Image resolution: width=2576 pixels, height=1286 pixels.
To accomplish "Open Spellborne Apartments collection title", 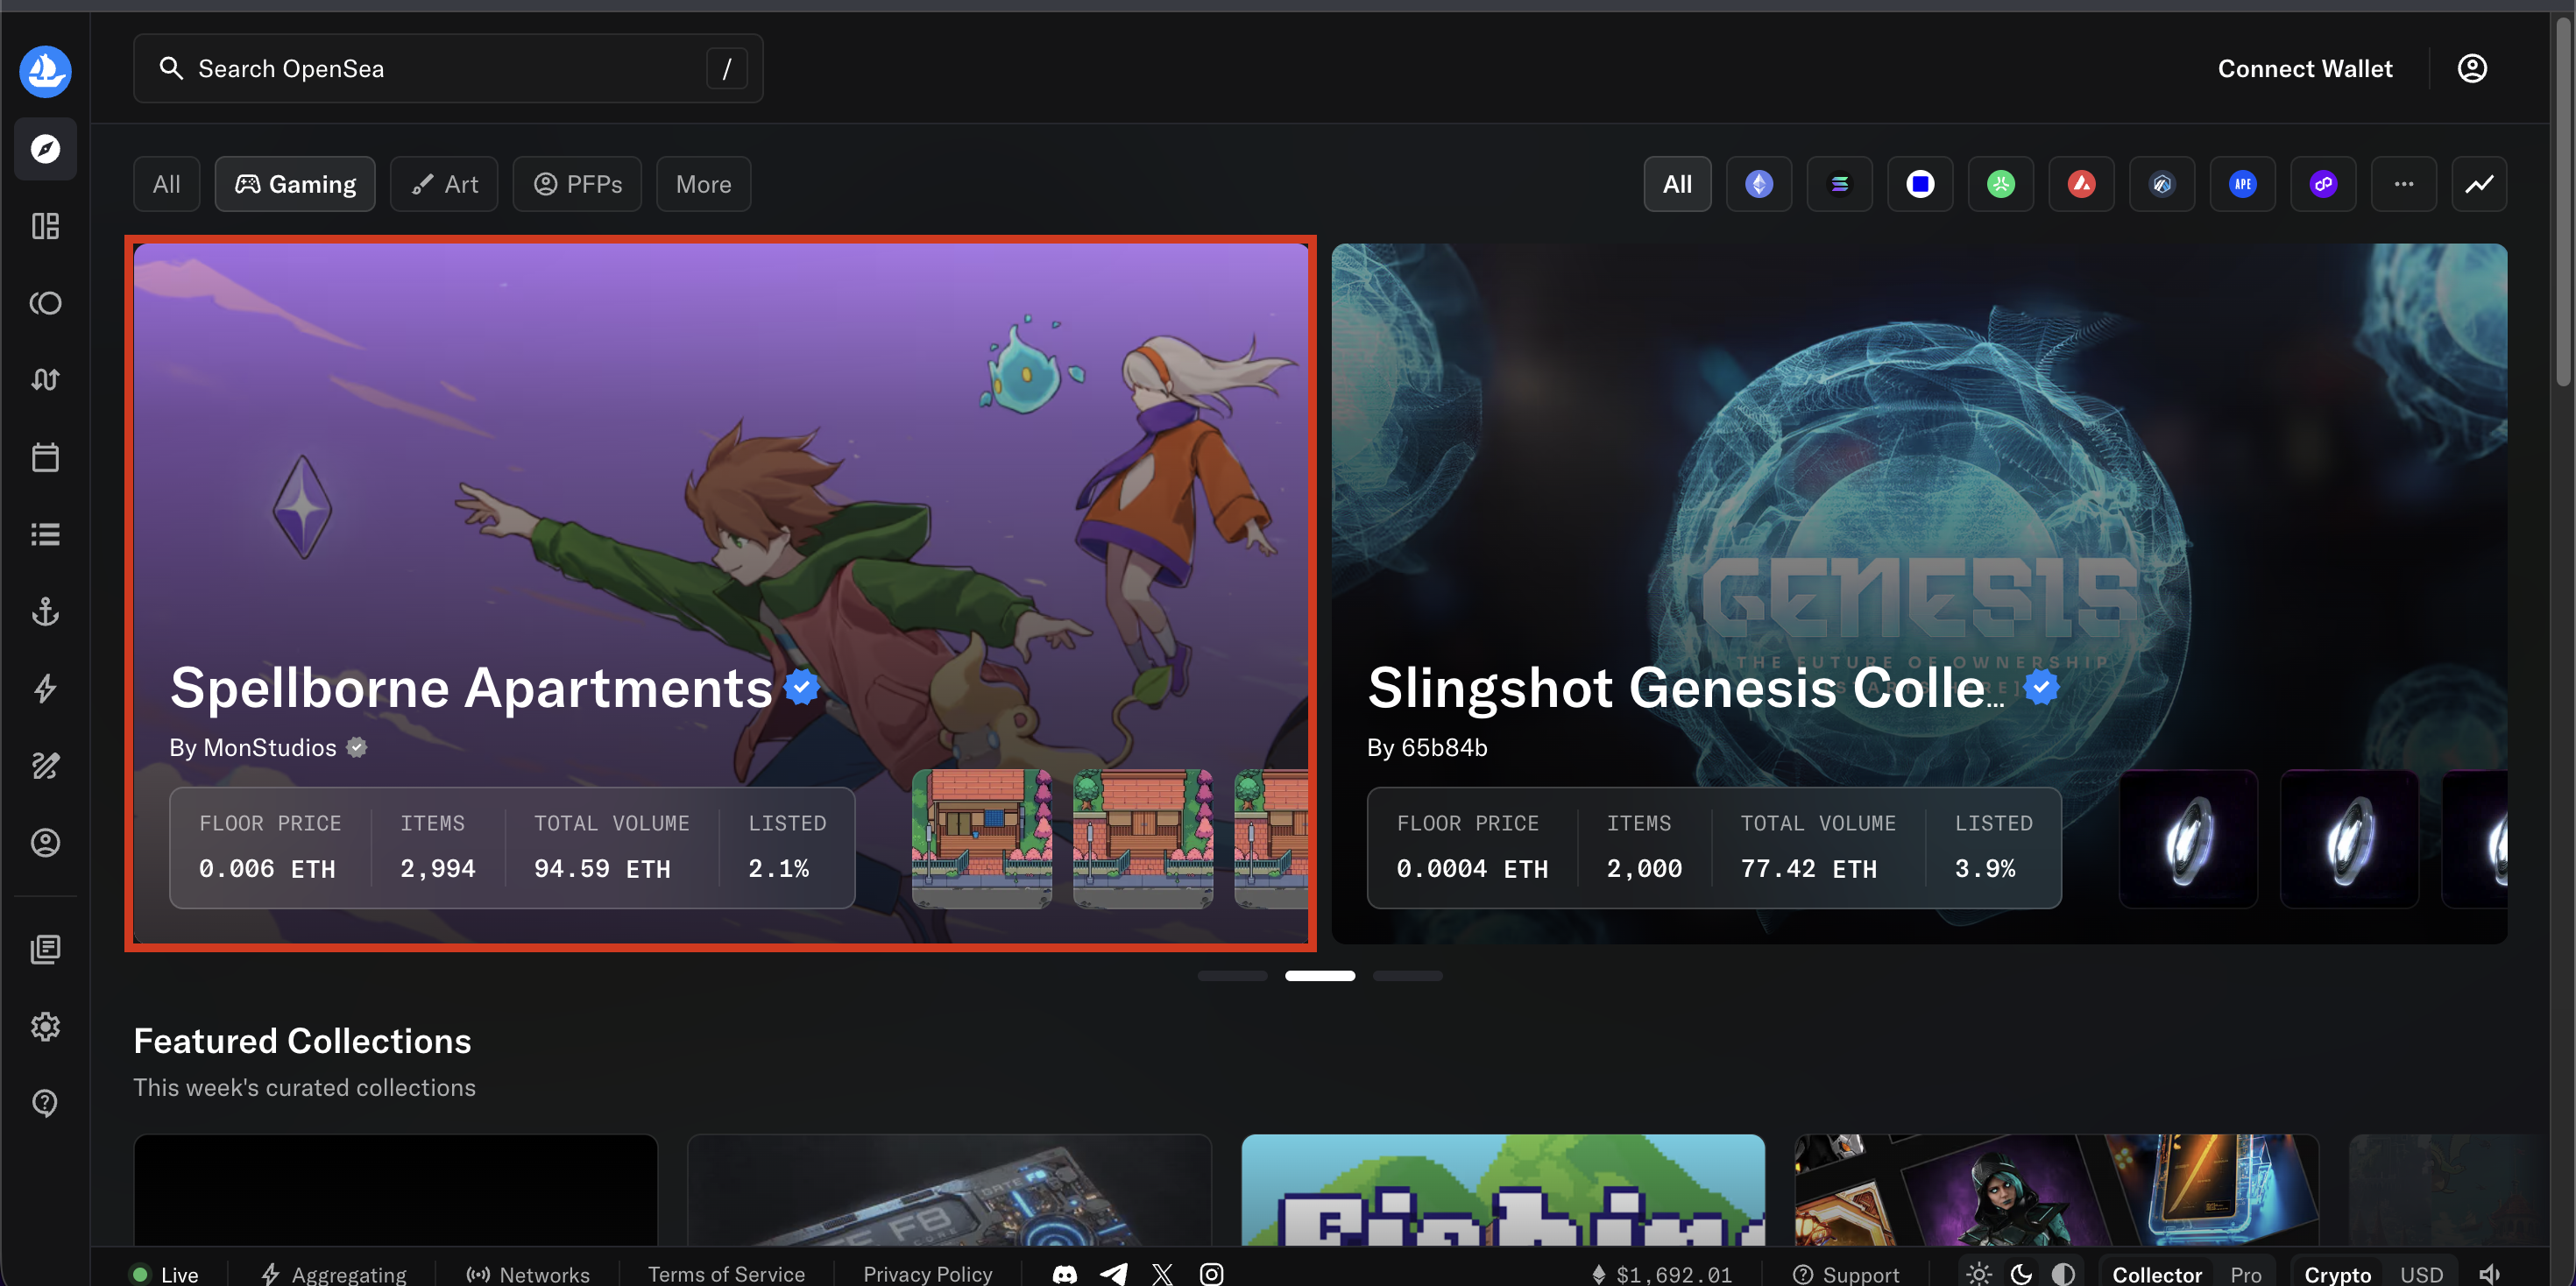I will [x=471, y=688].
